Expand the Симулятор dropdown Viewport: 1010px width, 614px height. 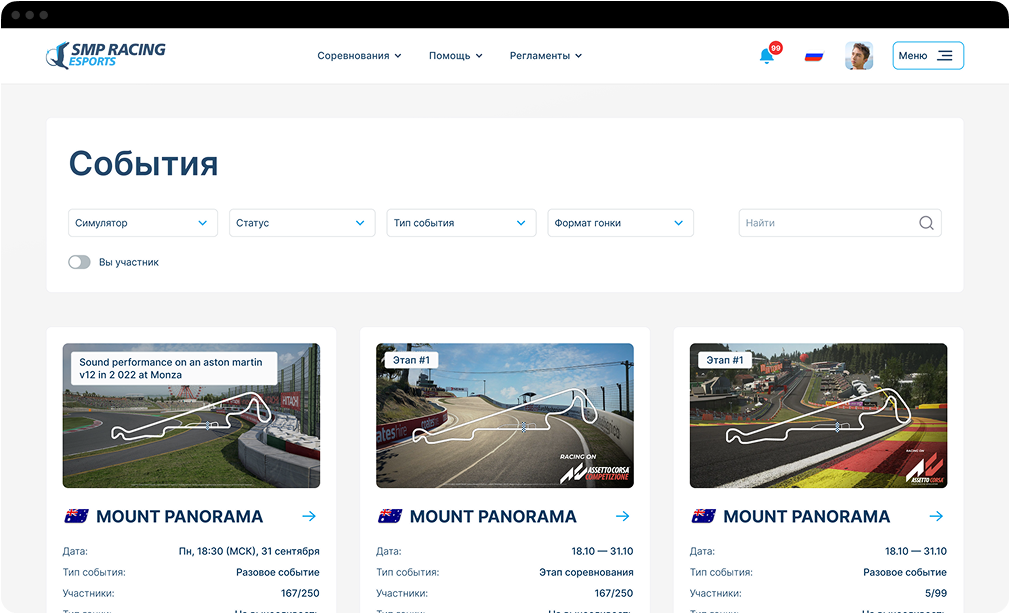[x=143, y=223]
